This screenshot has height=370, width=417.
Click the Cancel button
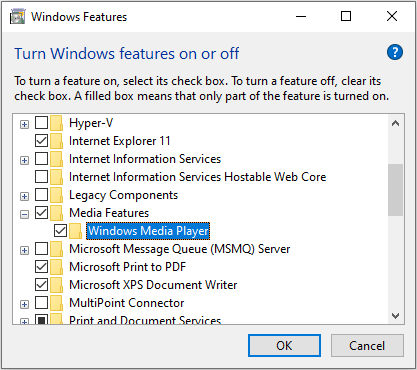[367, 346]
